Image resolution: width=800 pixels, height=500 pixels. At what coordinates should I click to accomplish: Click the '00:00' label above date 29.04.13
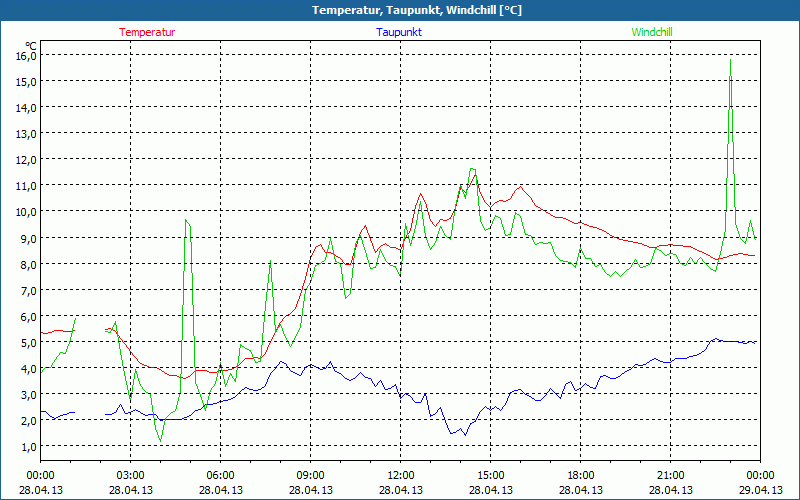[x=761, y=476]
